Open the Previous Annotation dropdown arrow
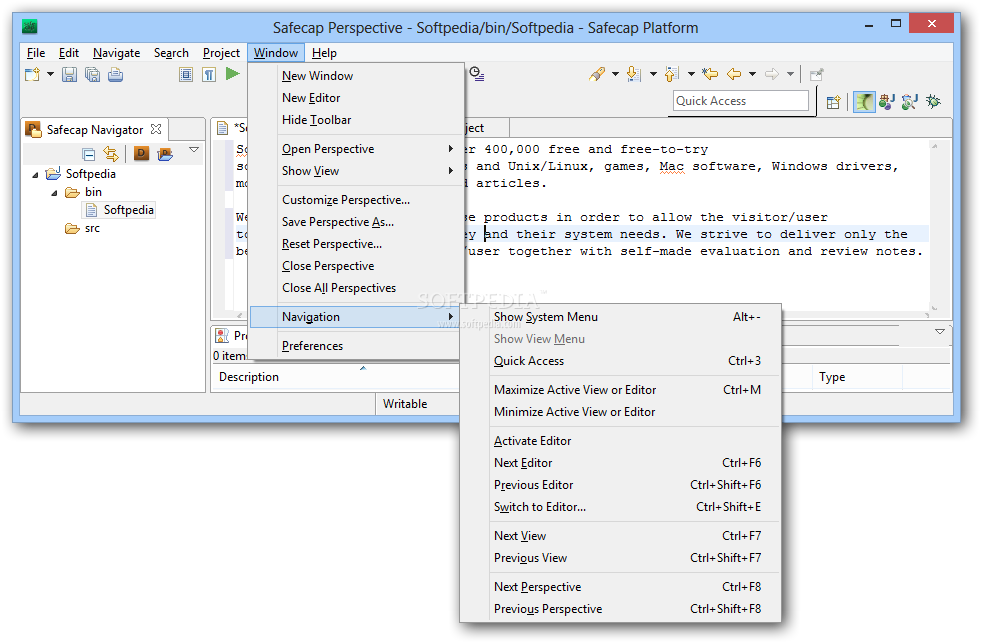The image size is (981, 643). [x=691, y=74]
